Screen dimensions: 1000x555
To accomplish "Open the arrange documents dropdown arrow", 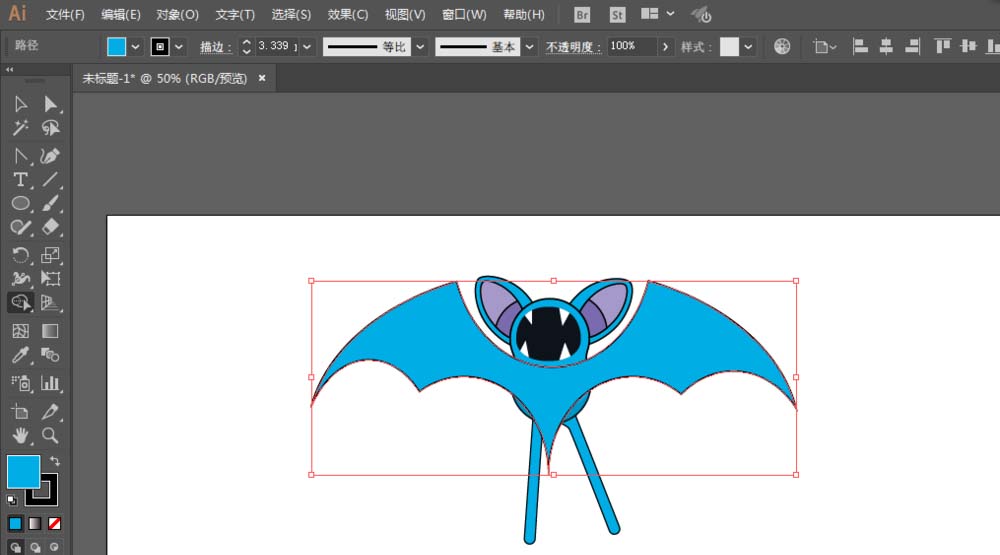I will (670, 13).
